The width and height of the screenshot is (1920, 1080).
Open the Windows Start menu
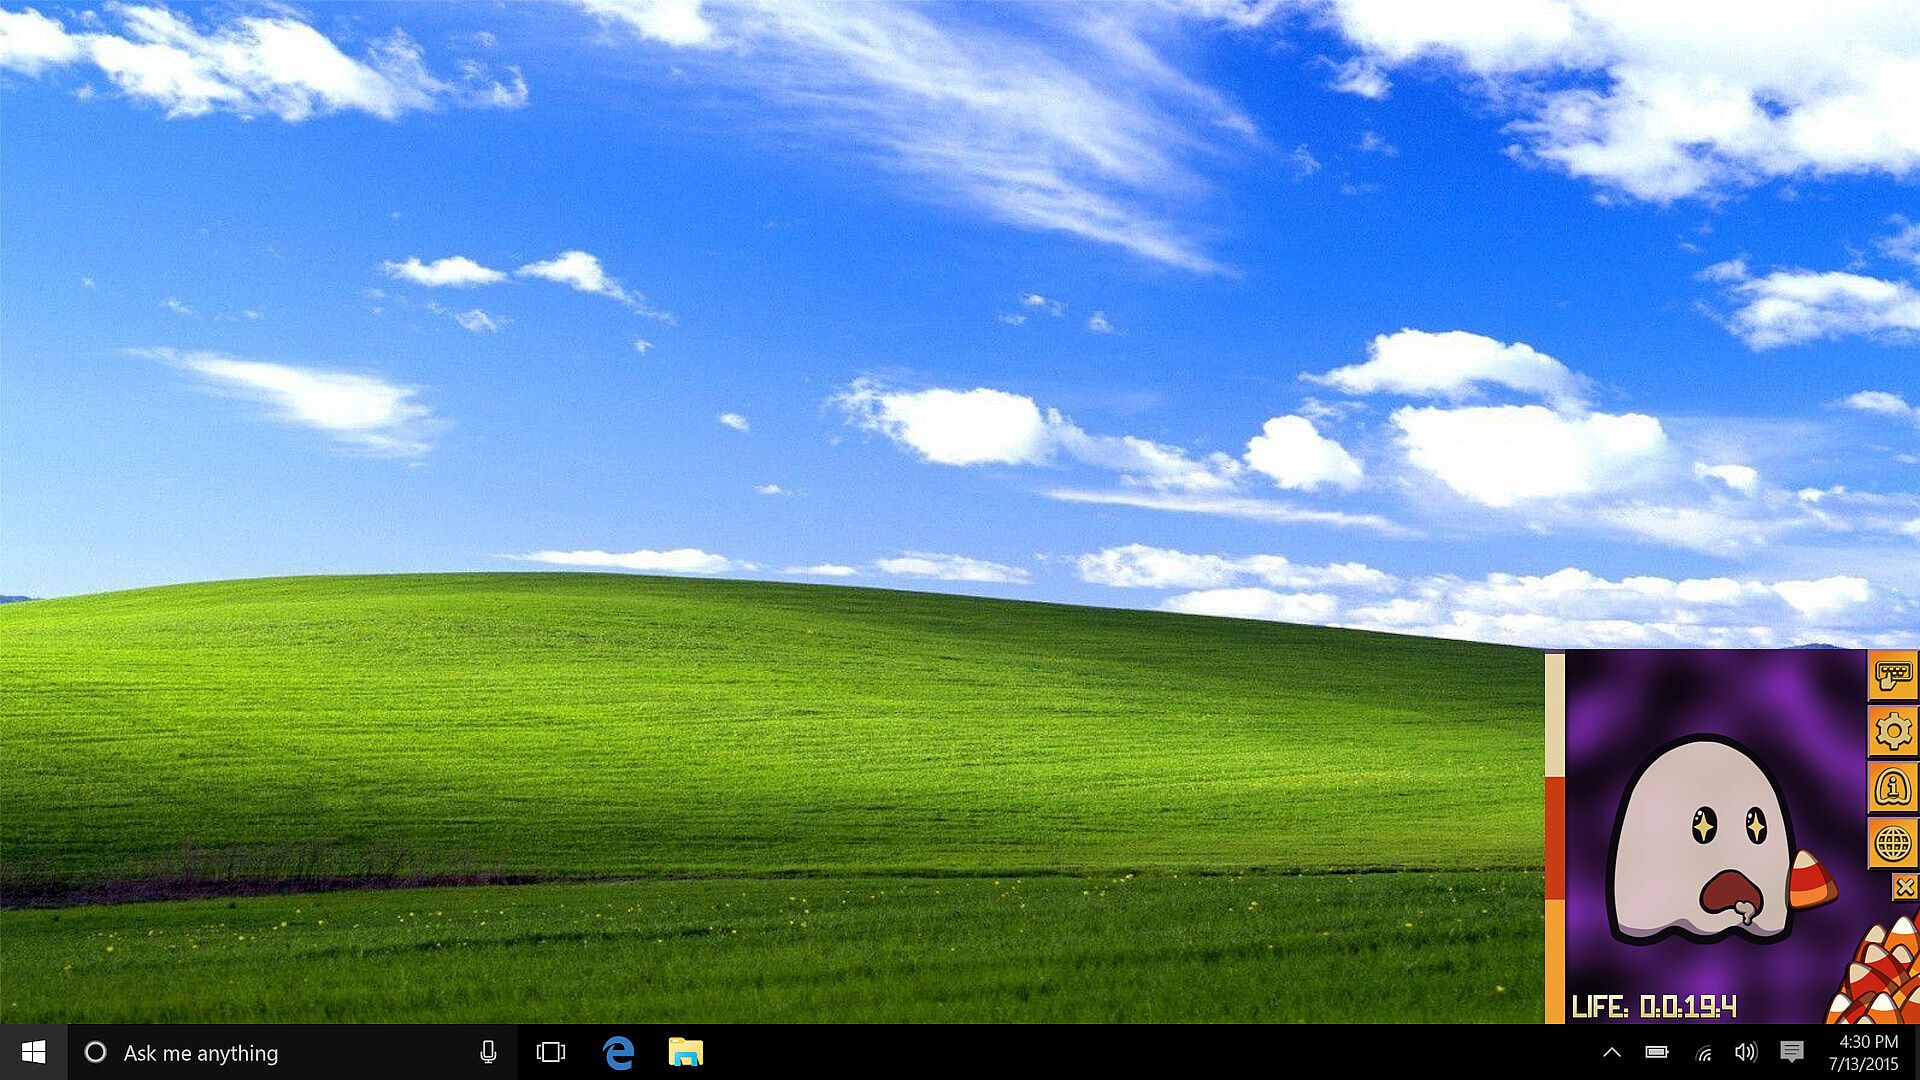[33, 1052]
